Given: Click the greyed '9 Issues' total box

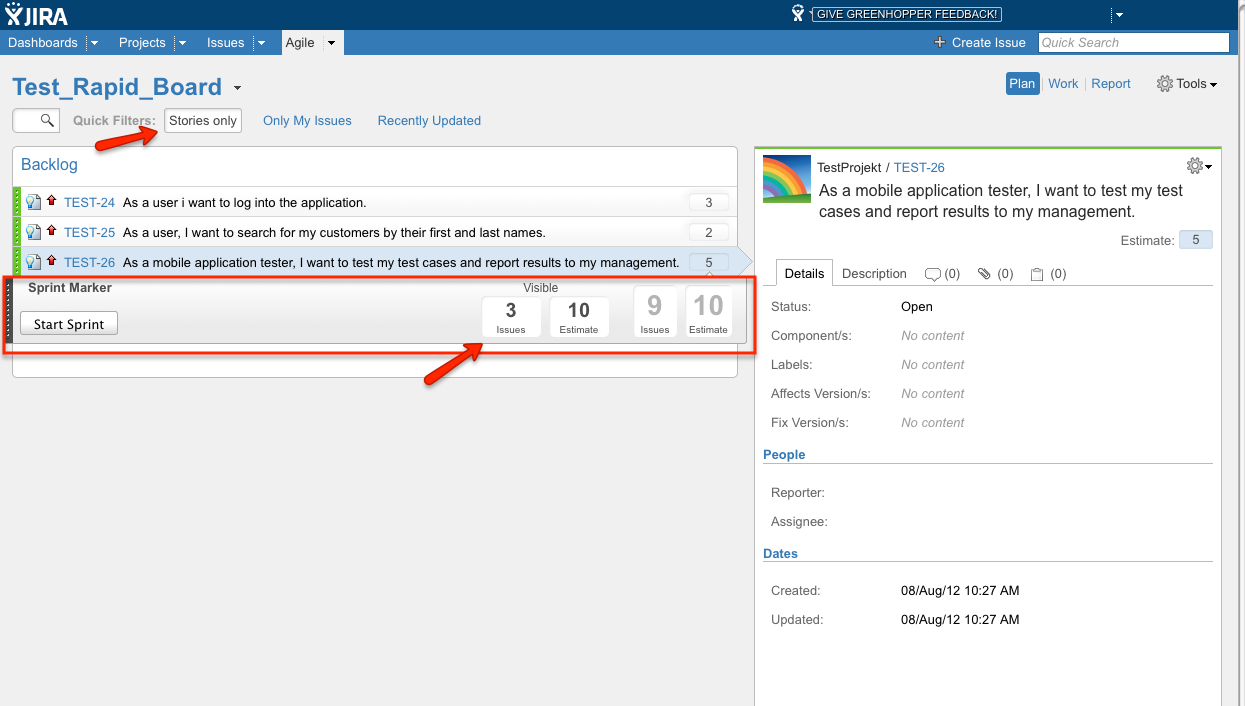Looking at the screenshot, I should [x=655, y=312].
